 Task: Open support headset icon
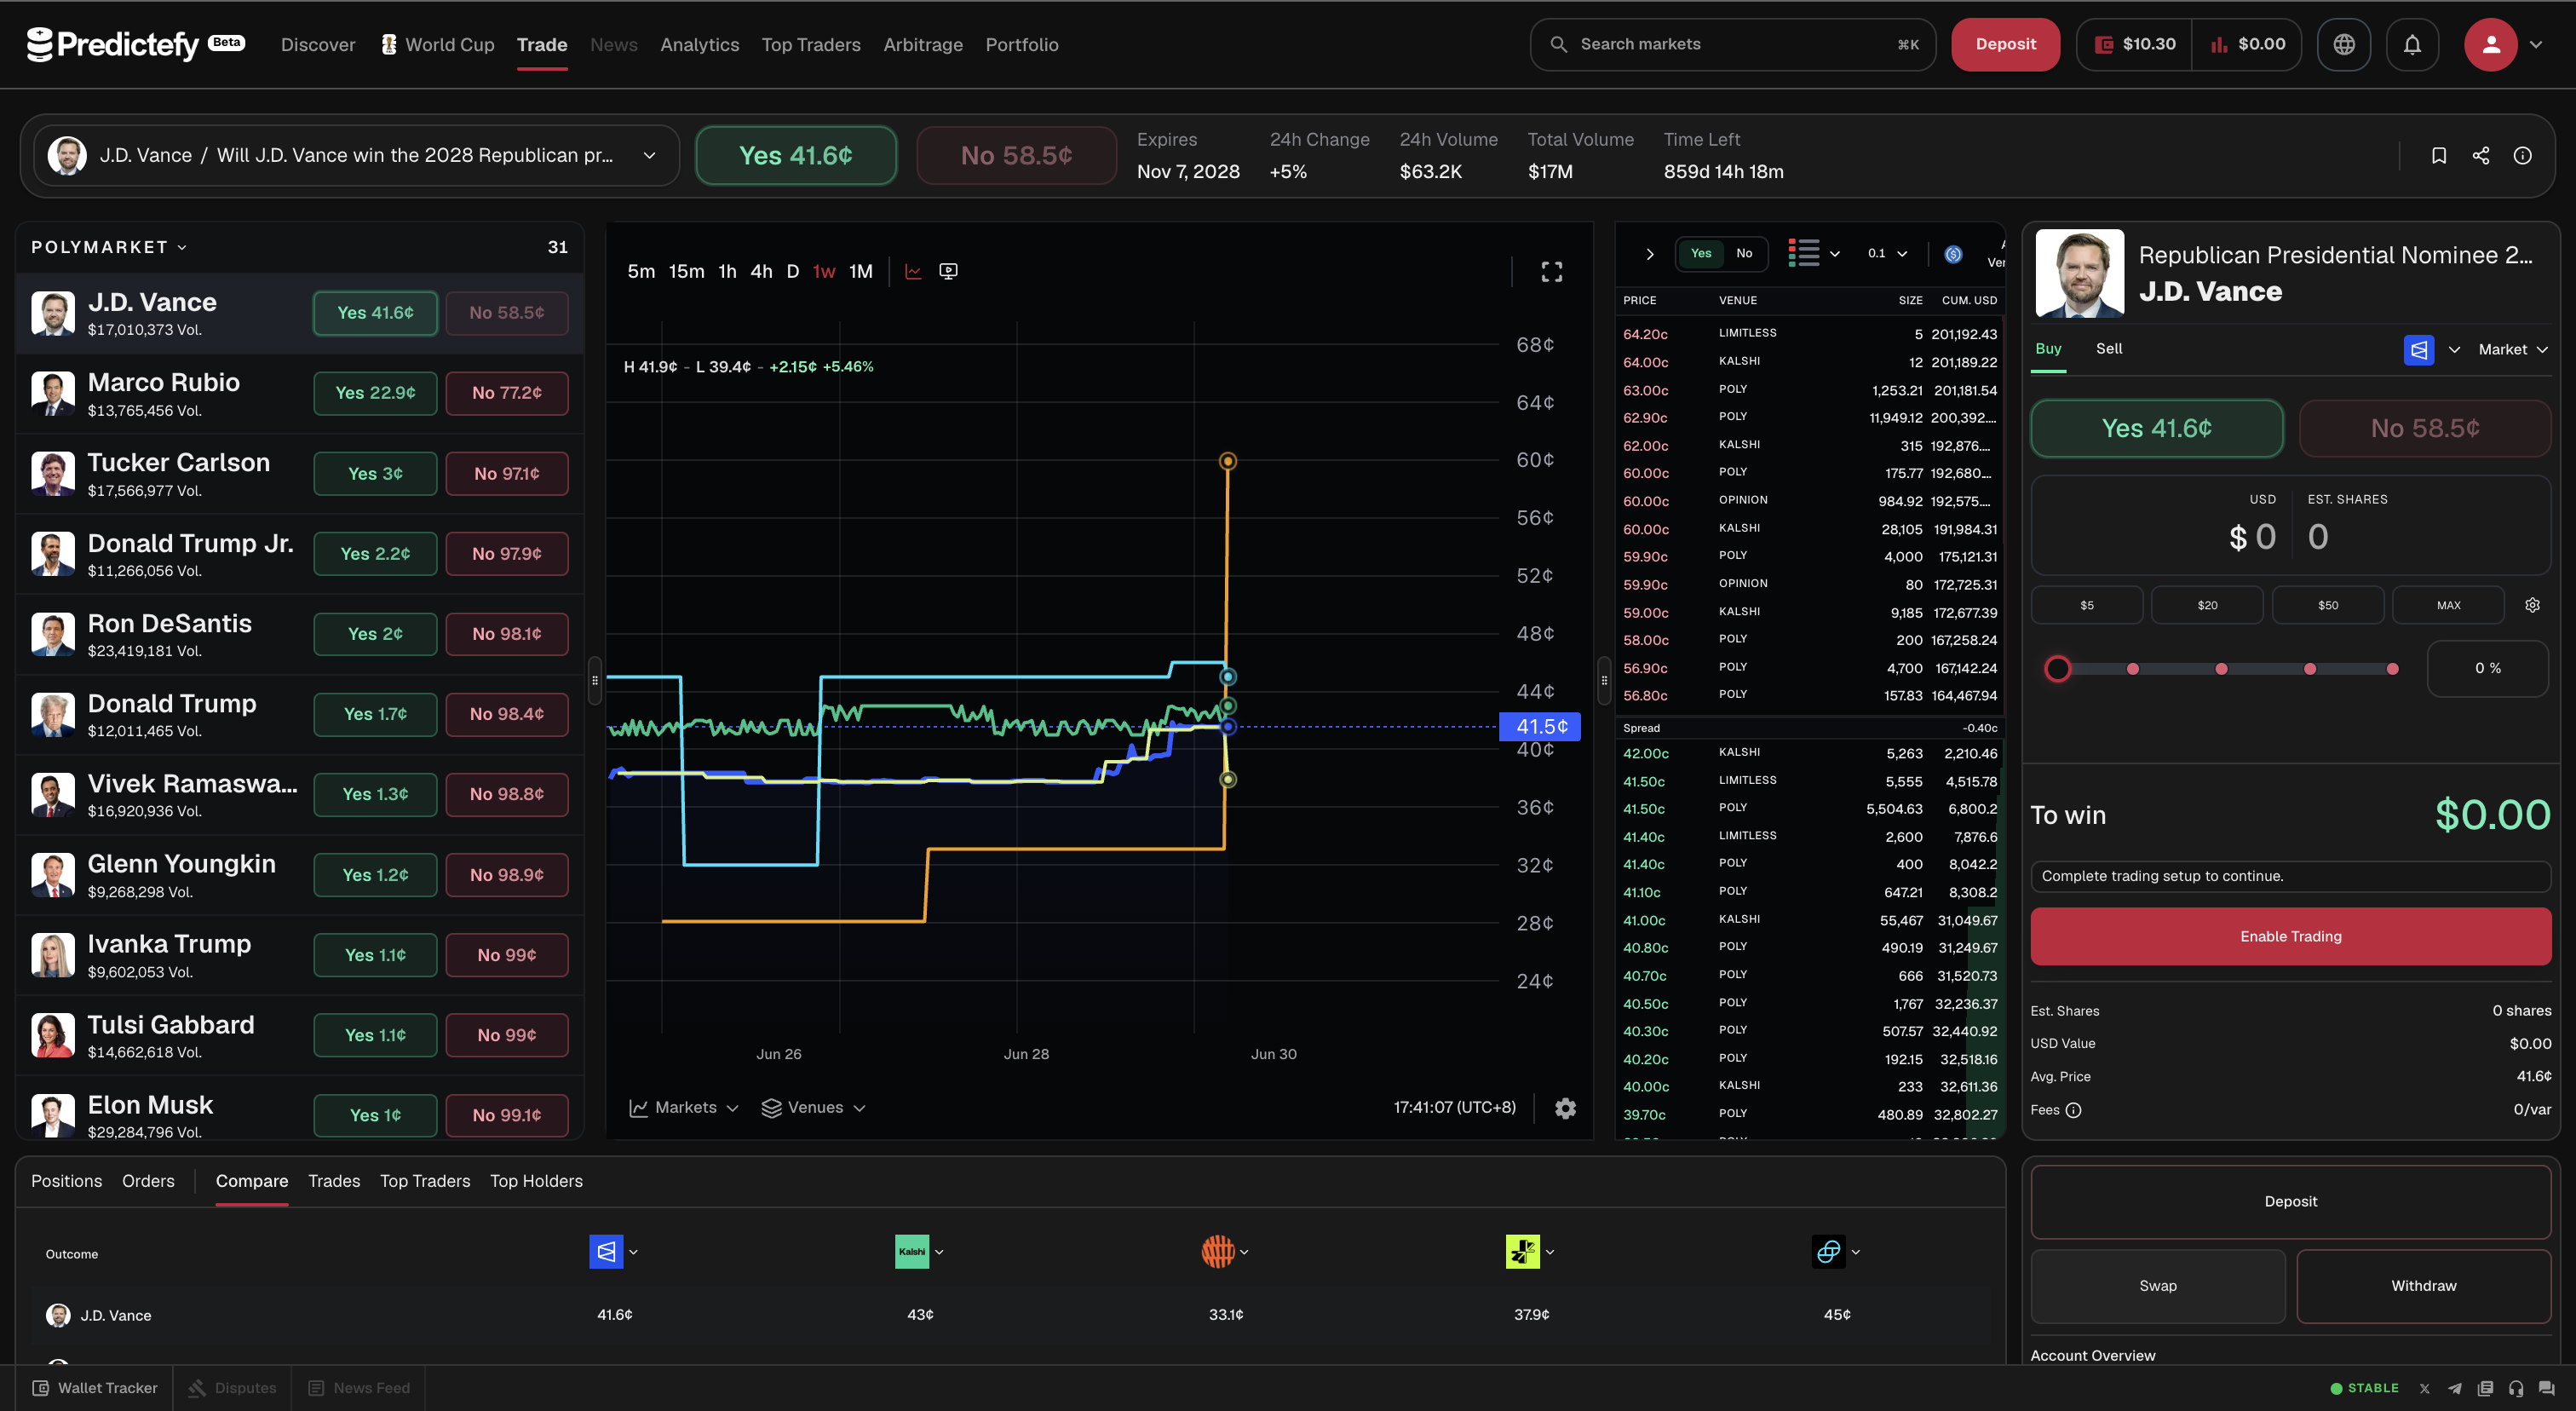click(2516, 1388)
